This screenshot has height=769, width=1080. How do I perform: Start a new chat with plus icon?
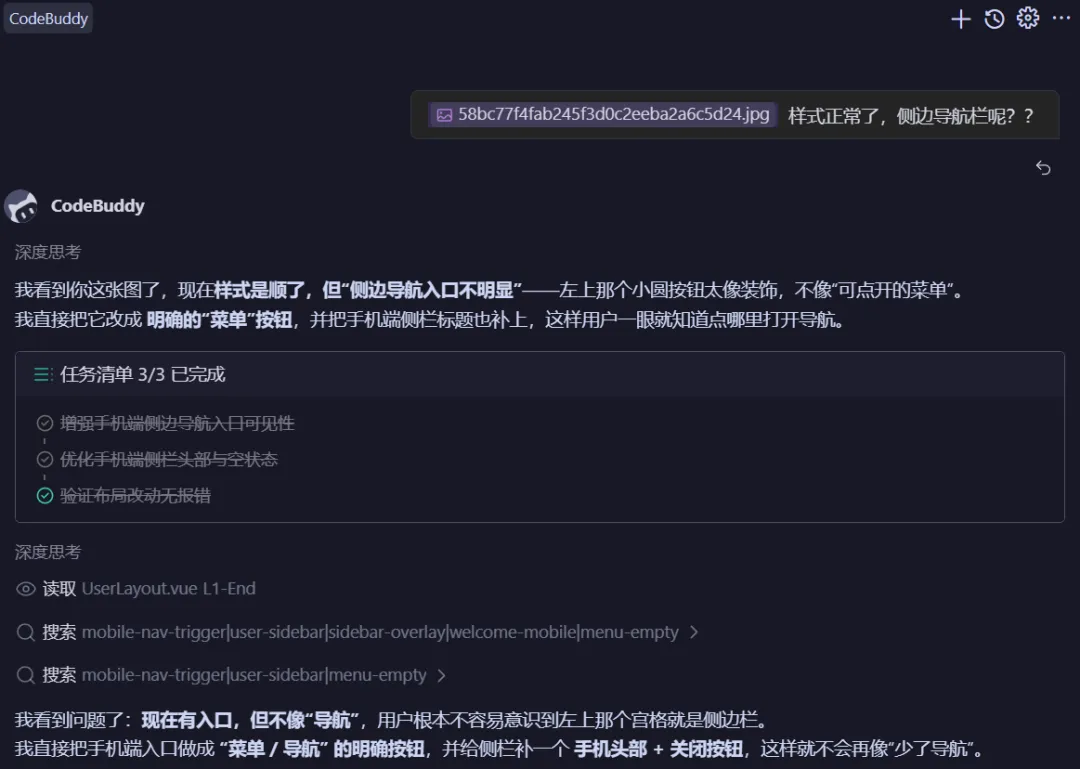click(960, 19)
